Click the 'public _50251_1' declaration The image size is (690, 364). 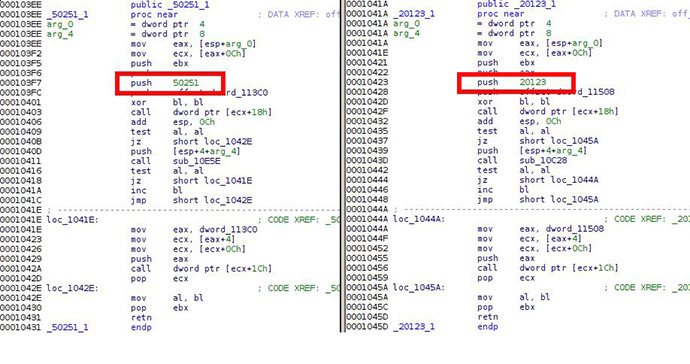pos(170,5)
